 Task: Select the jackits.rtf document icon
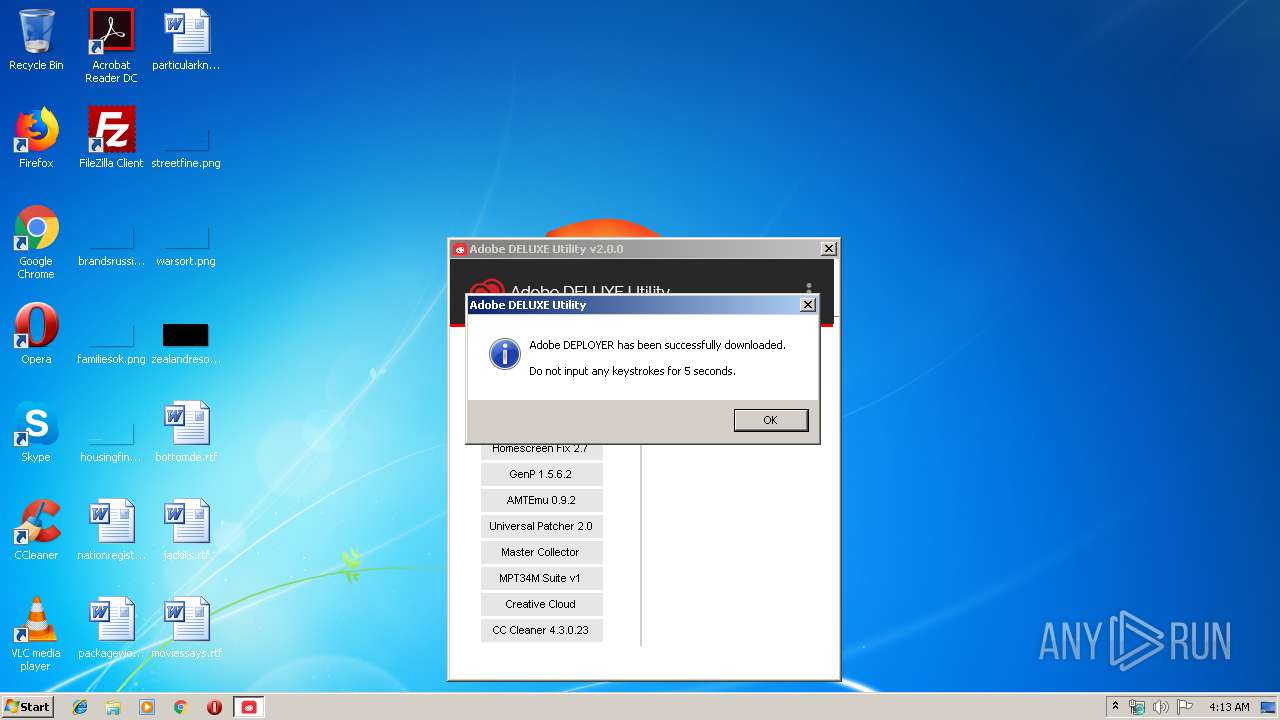186,530
